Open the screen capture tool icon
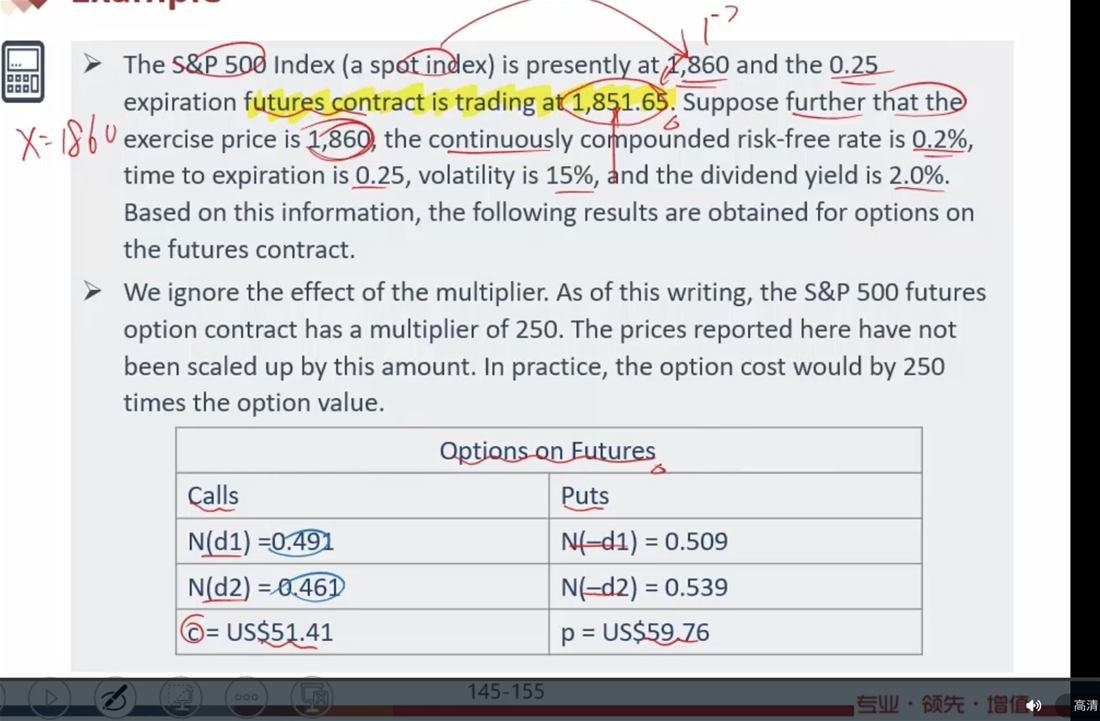Image resolution: width=1100 pixels, height=721 pixels. [x=180, y=698]
